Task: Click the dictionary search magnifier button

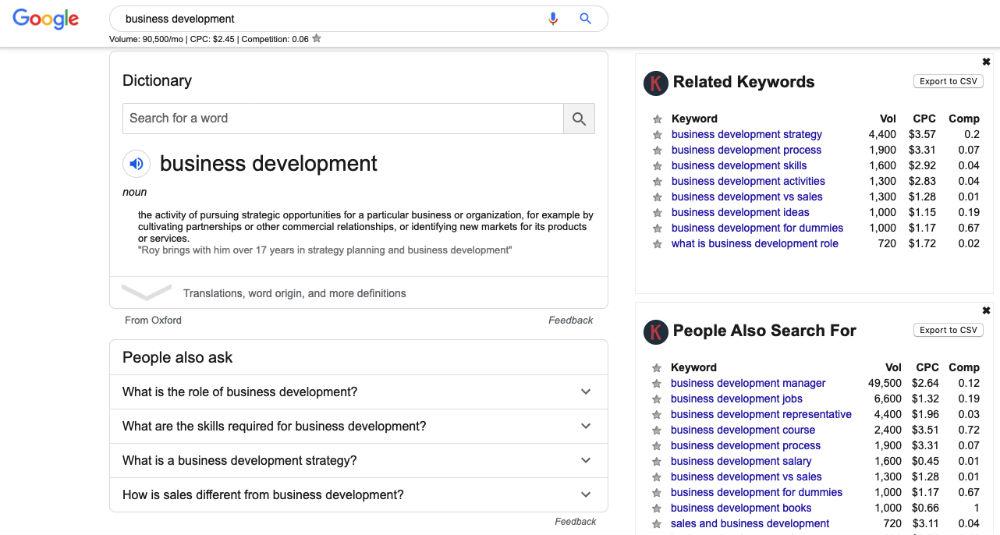Action: [579, 118]
